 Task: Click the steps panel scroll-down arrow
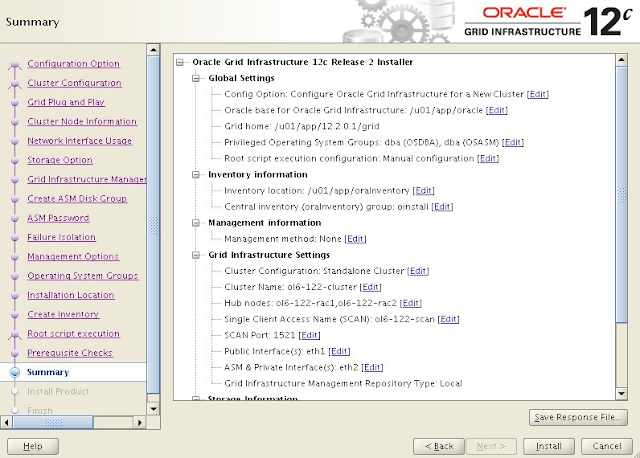pos(153,409)
